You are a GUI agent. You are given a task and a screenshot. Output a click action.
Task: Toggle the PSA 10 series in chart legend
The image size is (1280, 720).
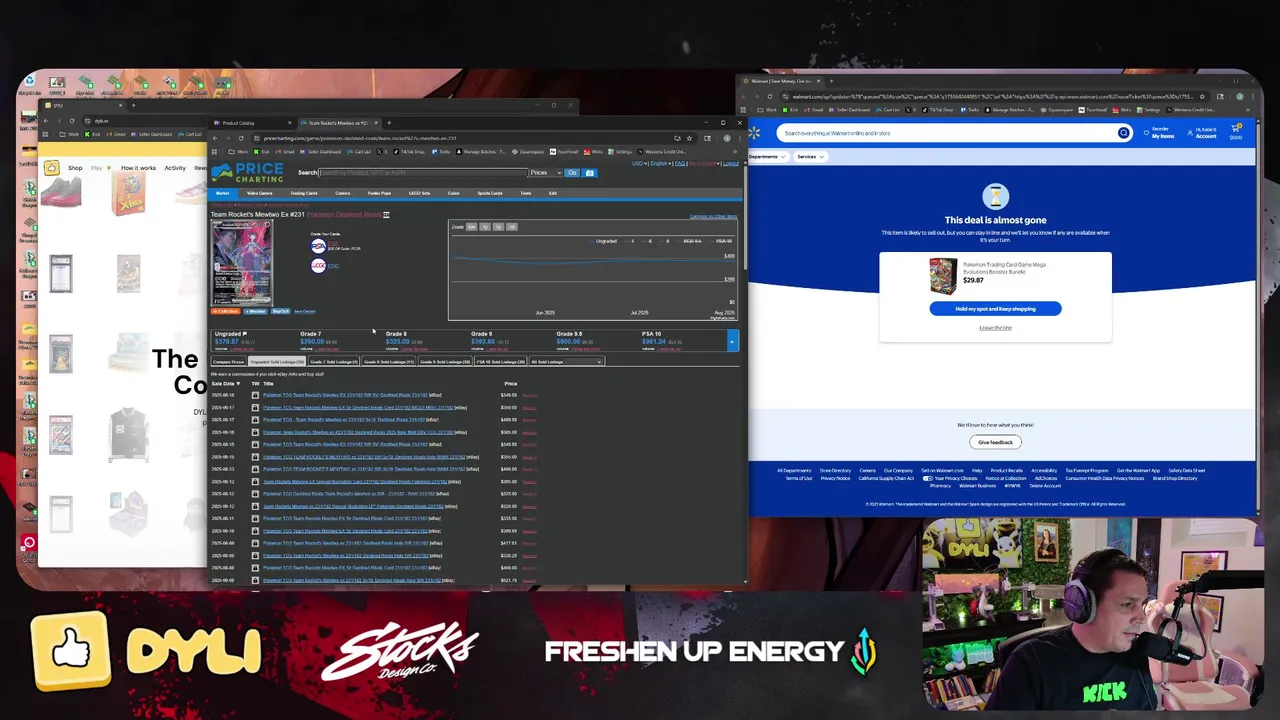[721, 241]
